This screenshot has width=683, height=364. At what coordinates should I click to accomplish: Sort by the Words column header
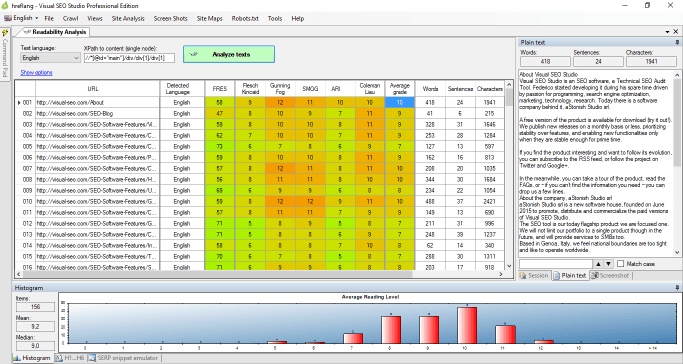coord(430,89)
